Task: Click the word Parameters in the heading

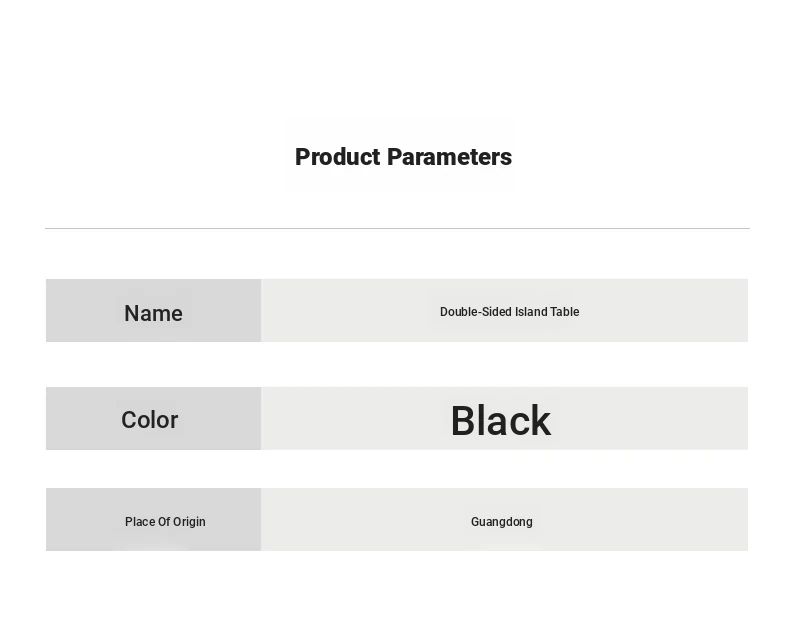Action: pyautogui.click(x=449, y=157)
